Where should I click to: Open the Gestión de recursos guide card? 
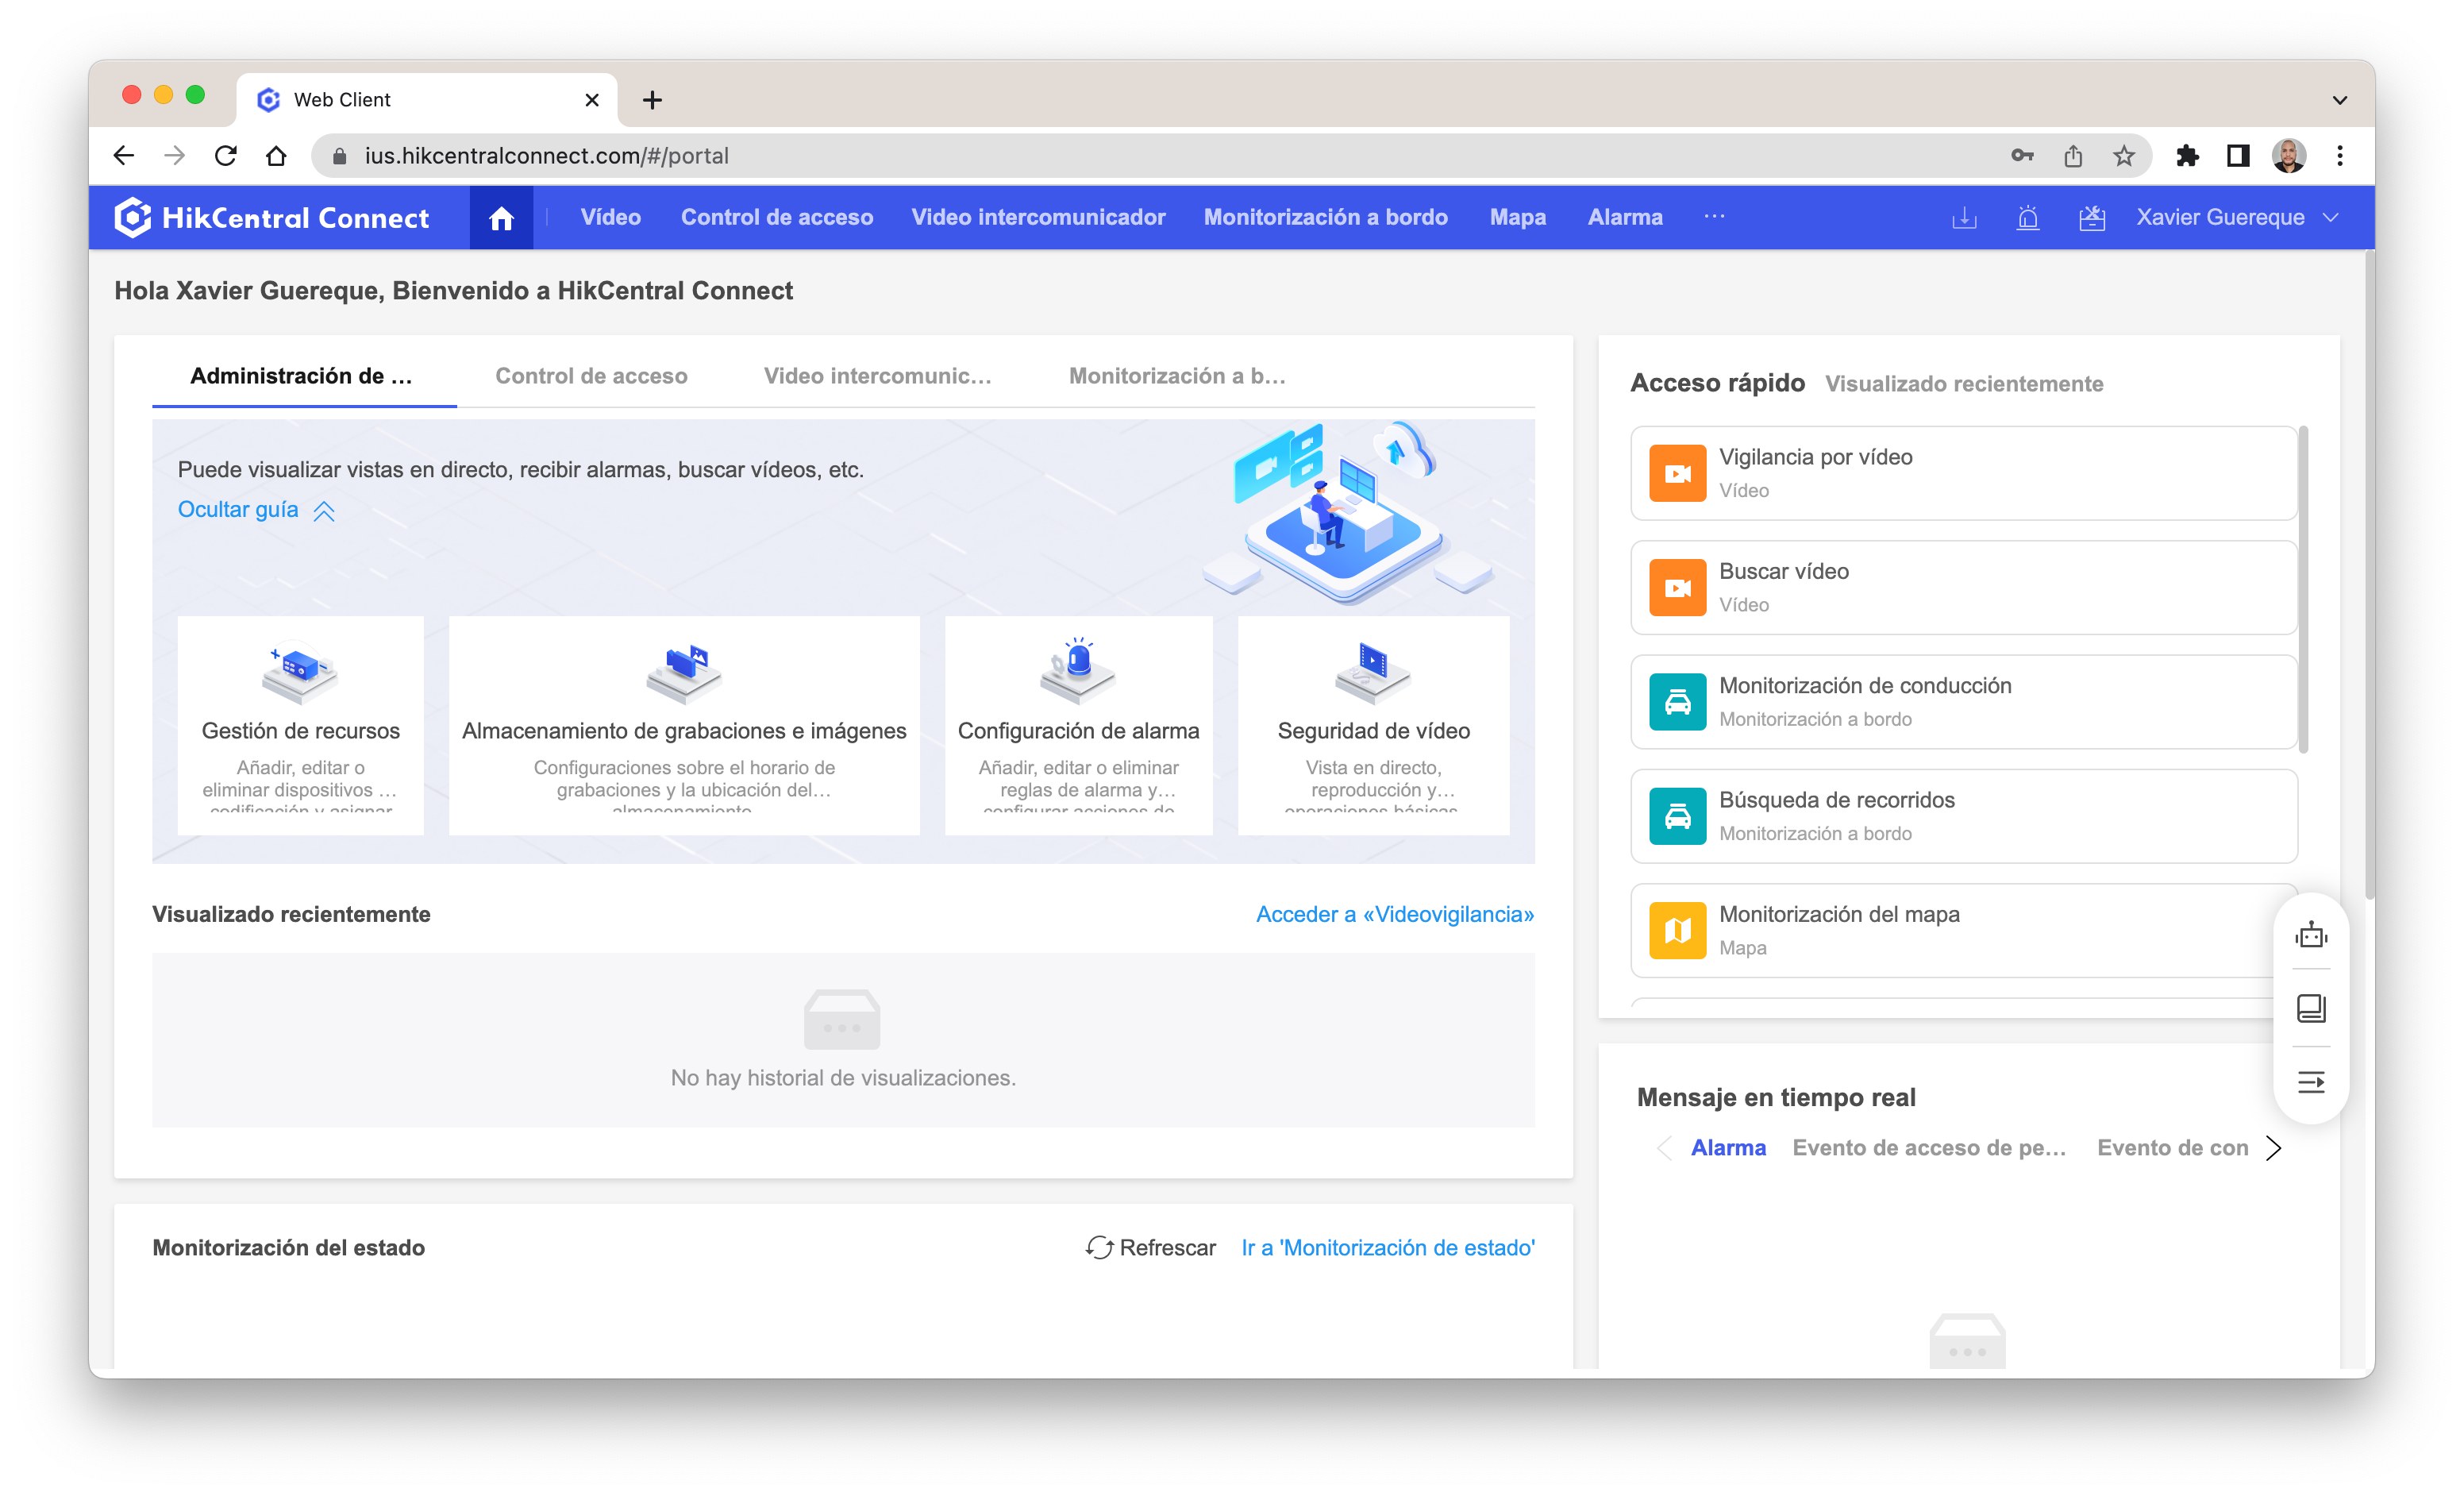300,725
